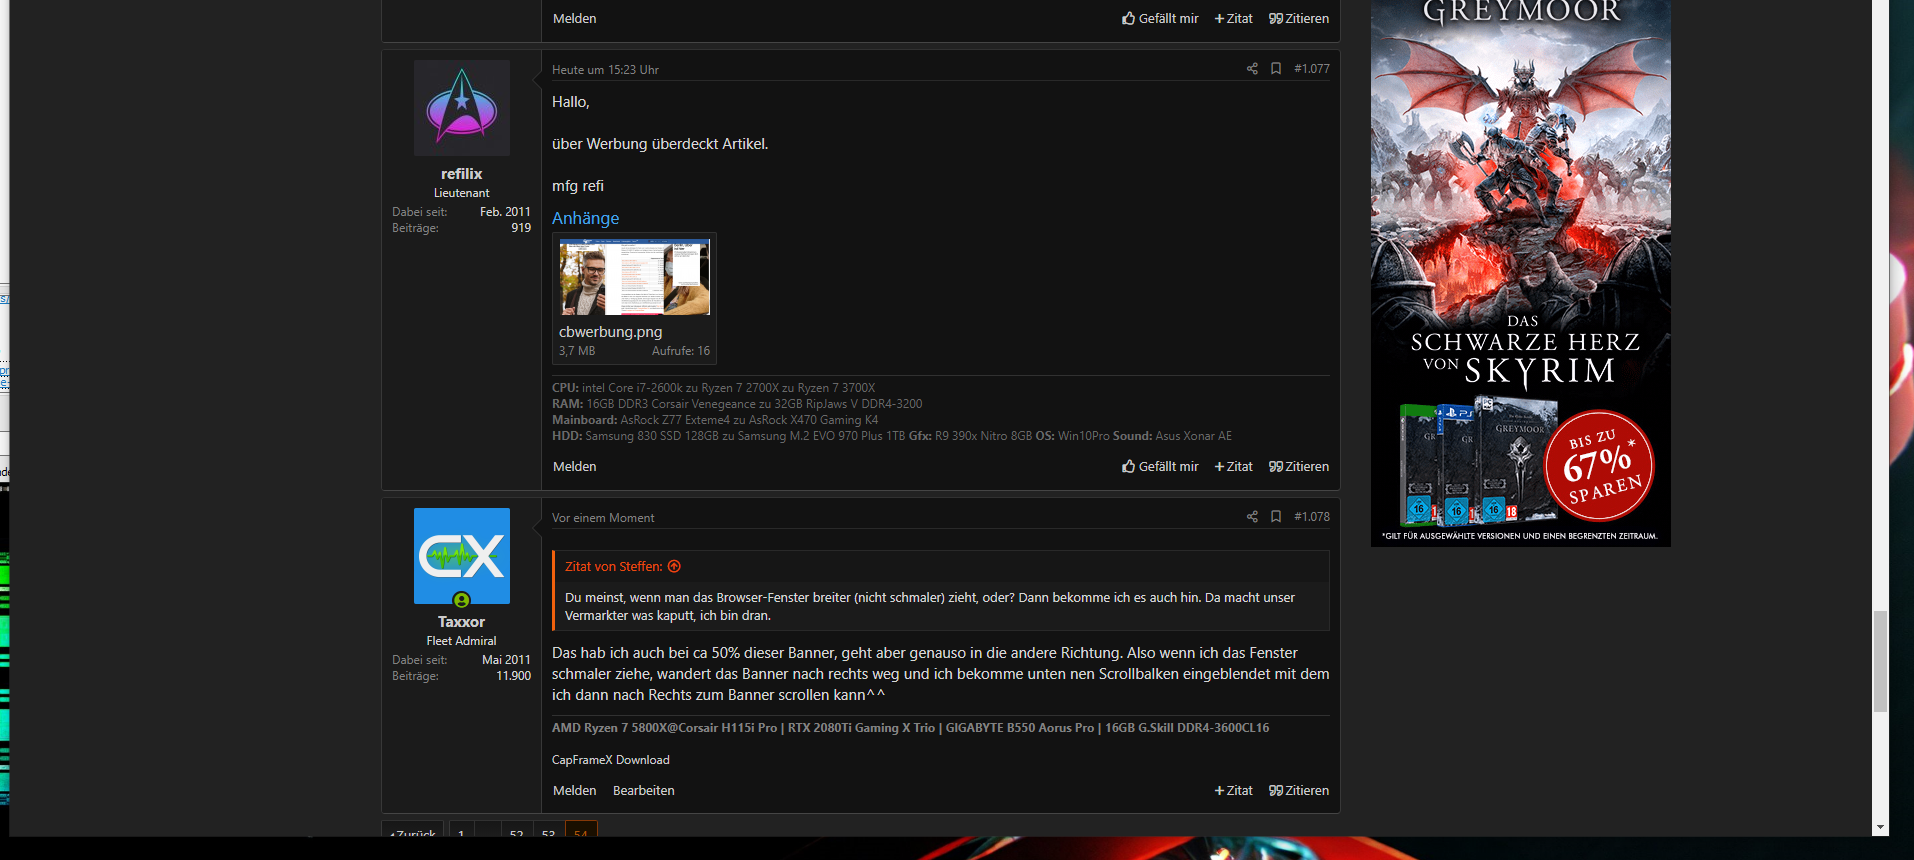Image resolution: width=1914 pixels, height=860 pixels.
Task: Click the join date Feb. 2011
Action: 505,212
